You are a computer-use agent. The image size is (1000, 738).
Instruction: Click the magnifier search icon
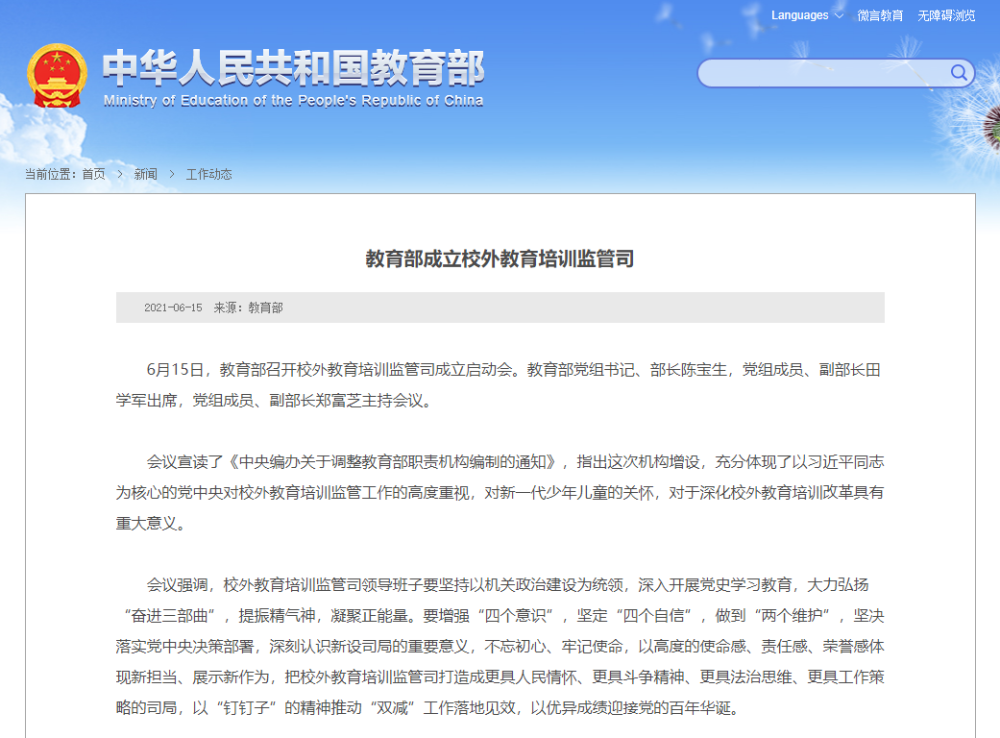(x=959, y=72)
